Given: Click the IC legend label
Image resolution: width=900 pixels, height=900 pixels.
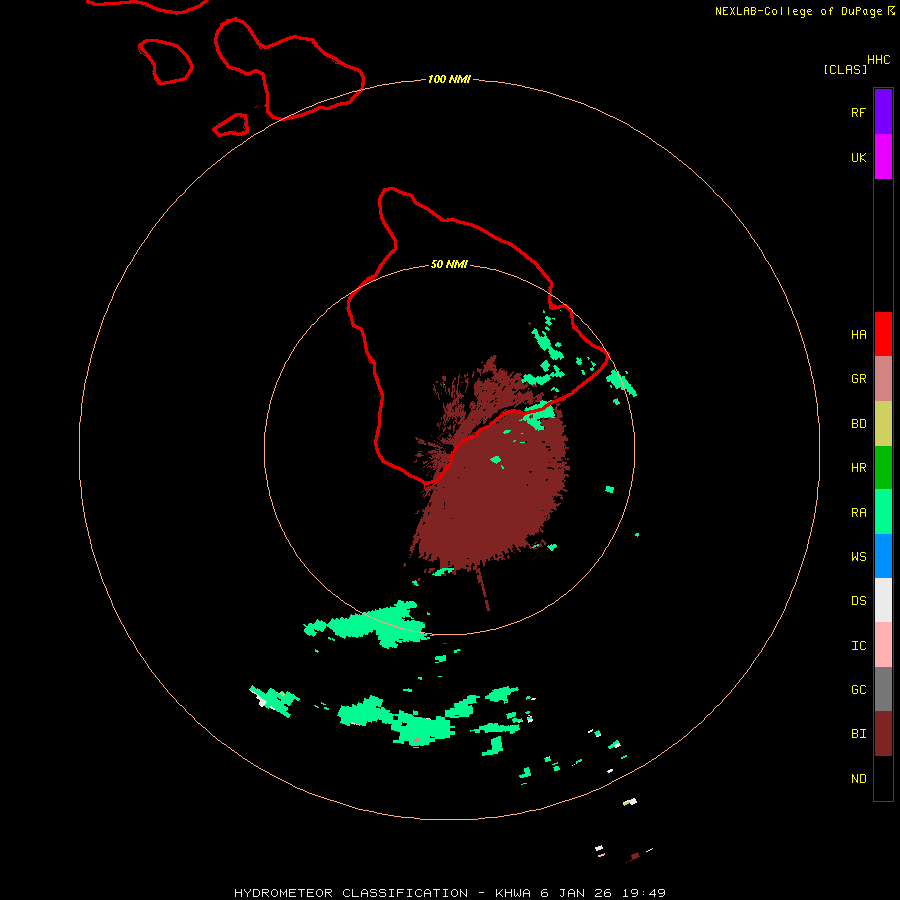Looking at the screenshot, I should coord(858,646).
